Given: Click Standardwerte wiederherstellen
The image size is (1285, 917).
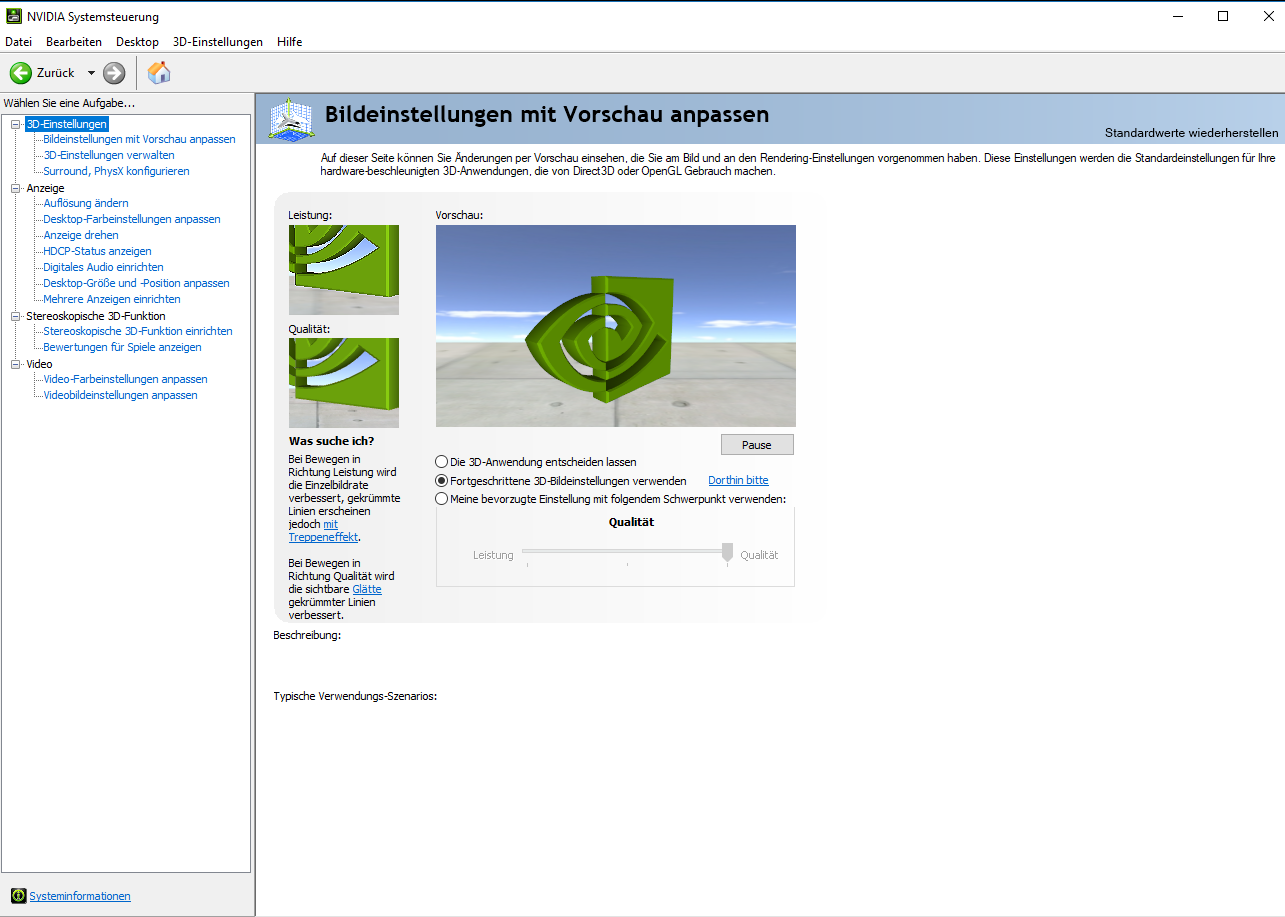Looking at the screenshot, I should [1191, 133].
